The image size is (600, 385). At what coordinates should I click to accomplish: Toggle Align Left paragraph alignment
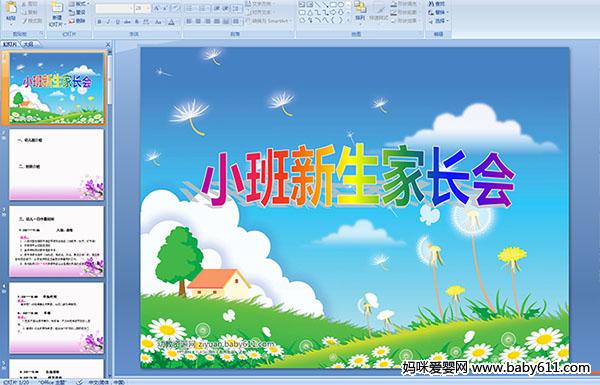click(189, 21)
